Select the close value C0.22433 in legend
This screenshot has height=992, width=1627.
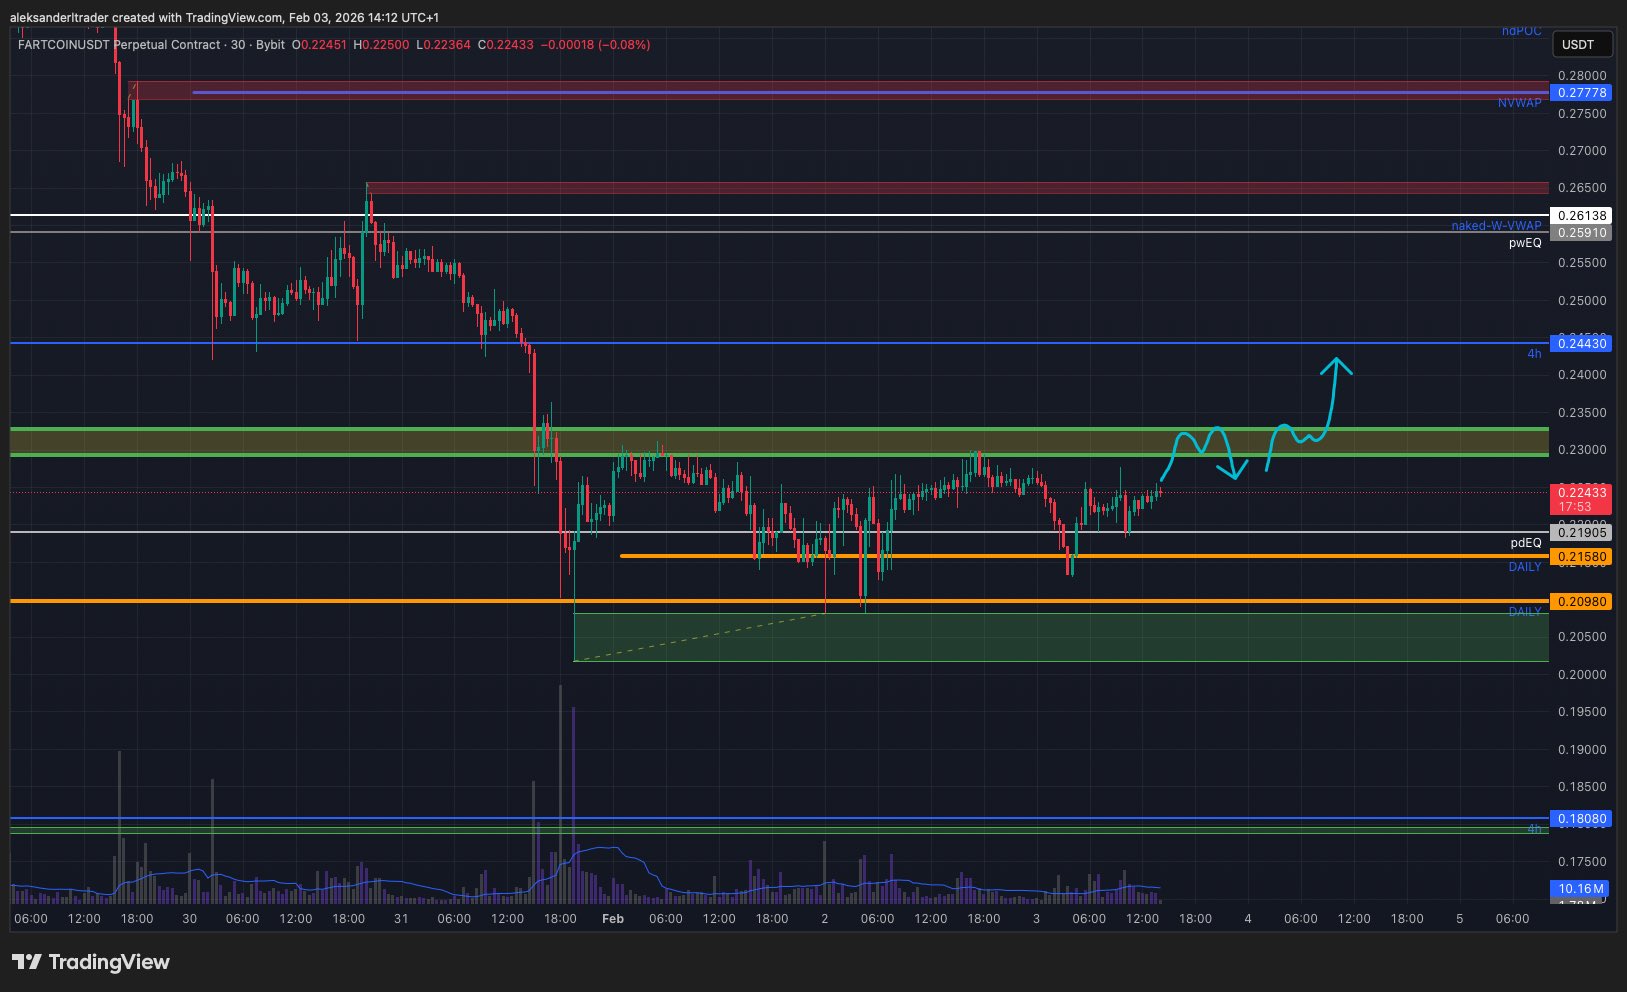[x=505, y=45]
